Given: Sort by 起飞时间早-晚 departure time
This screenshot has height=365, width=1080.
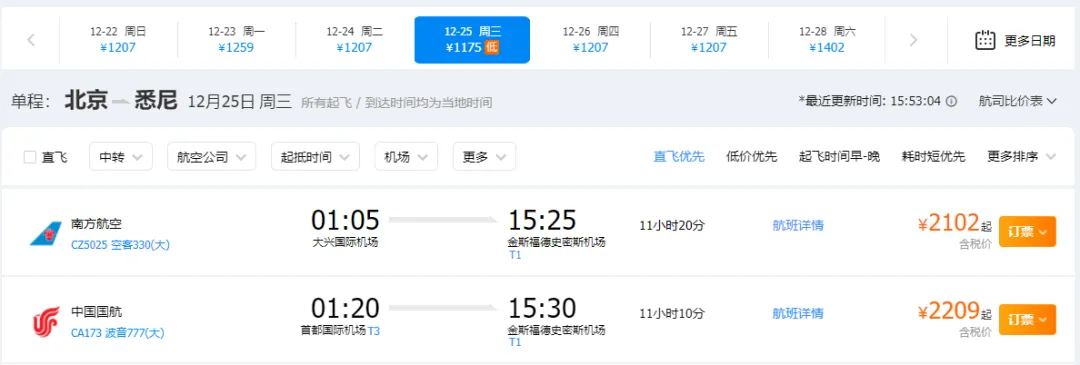Looking at the screenshot, I should (x=839, y=156).
